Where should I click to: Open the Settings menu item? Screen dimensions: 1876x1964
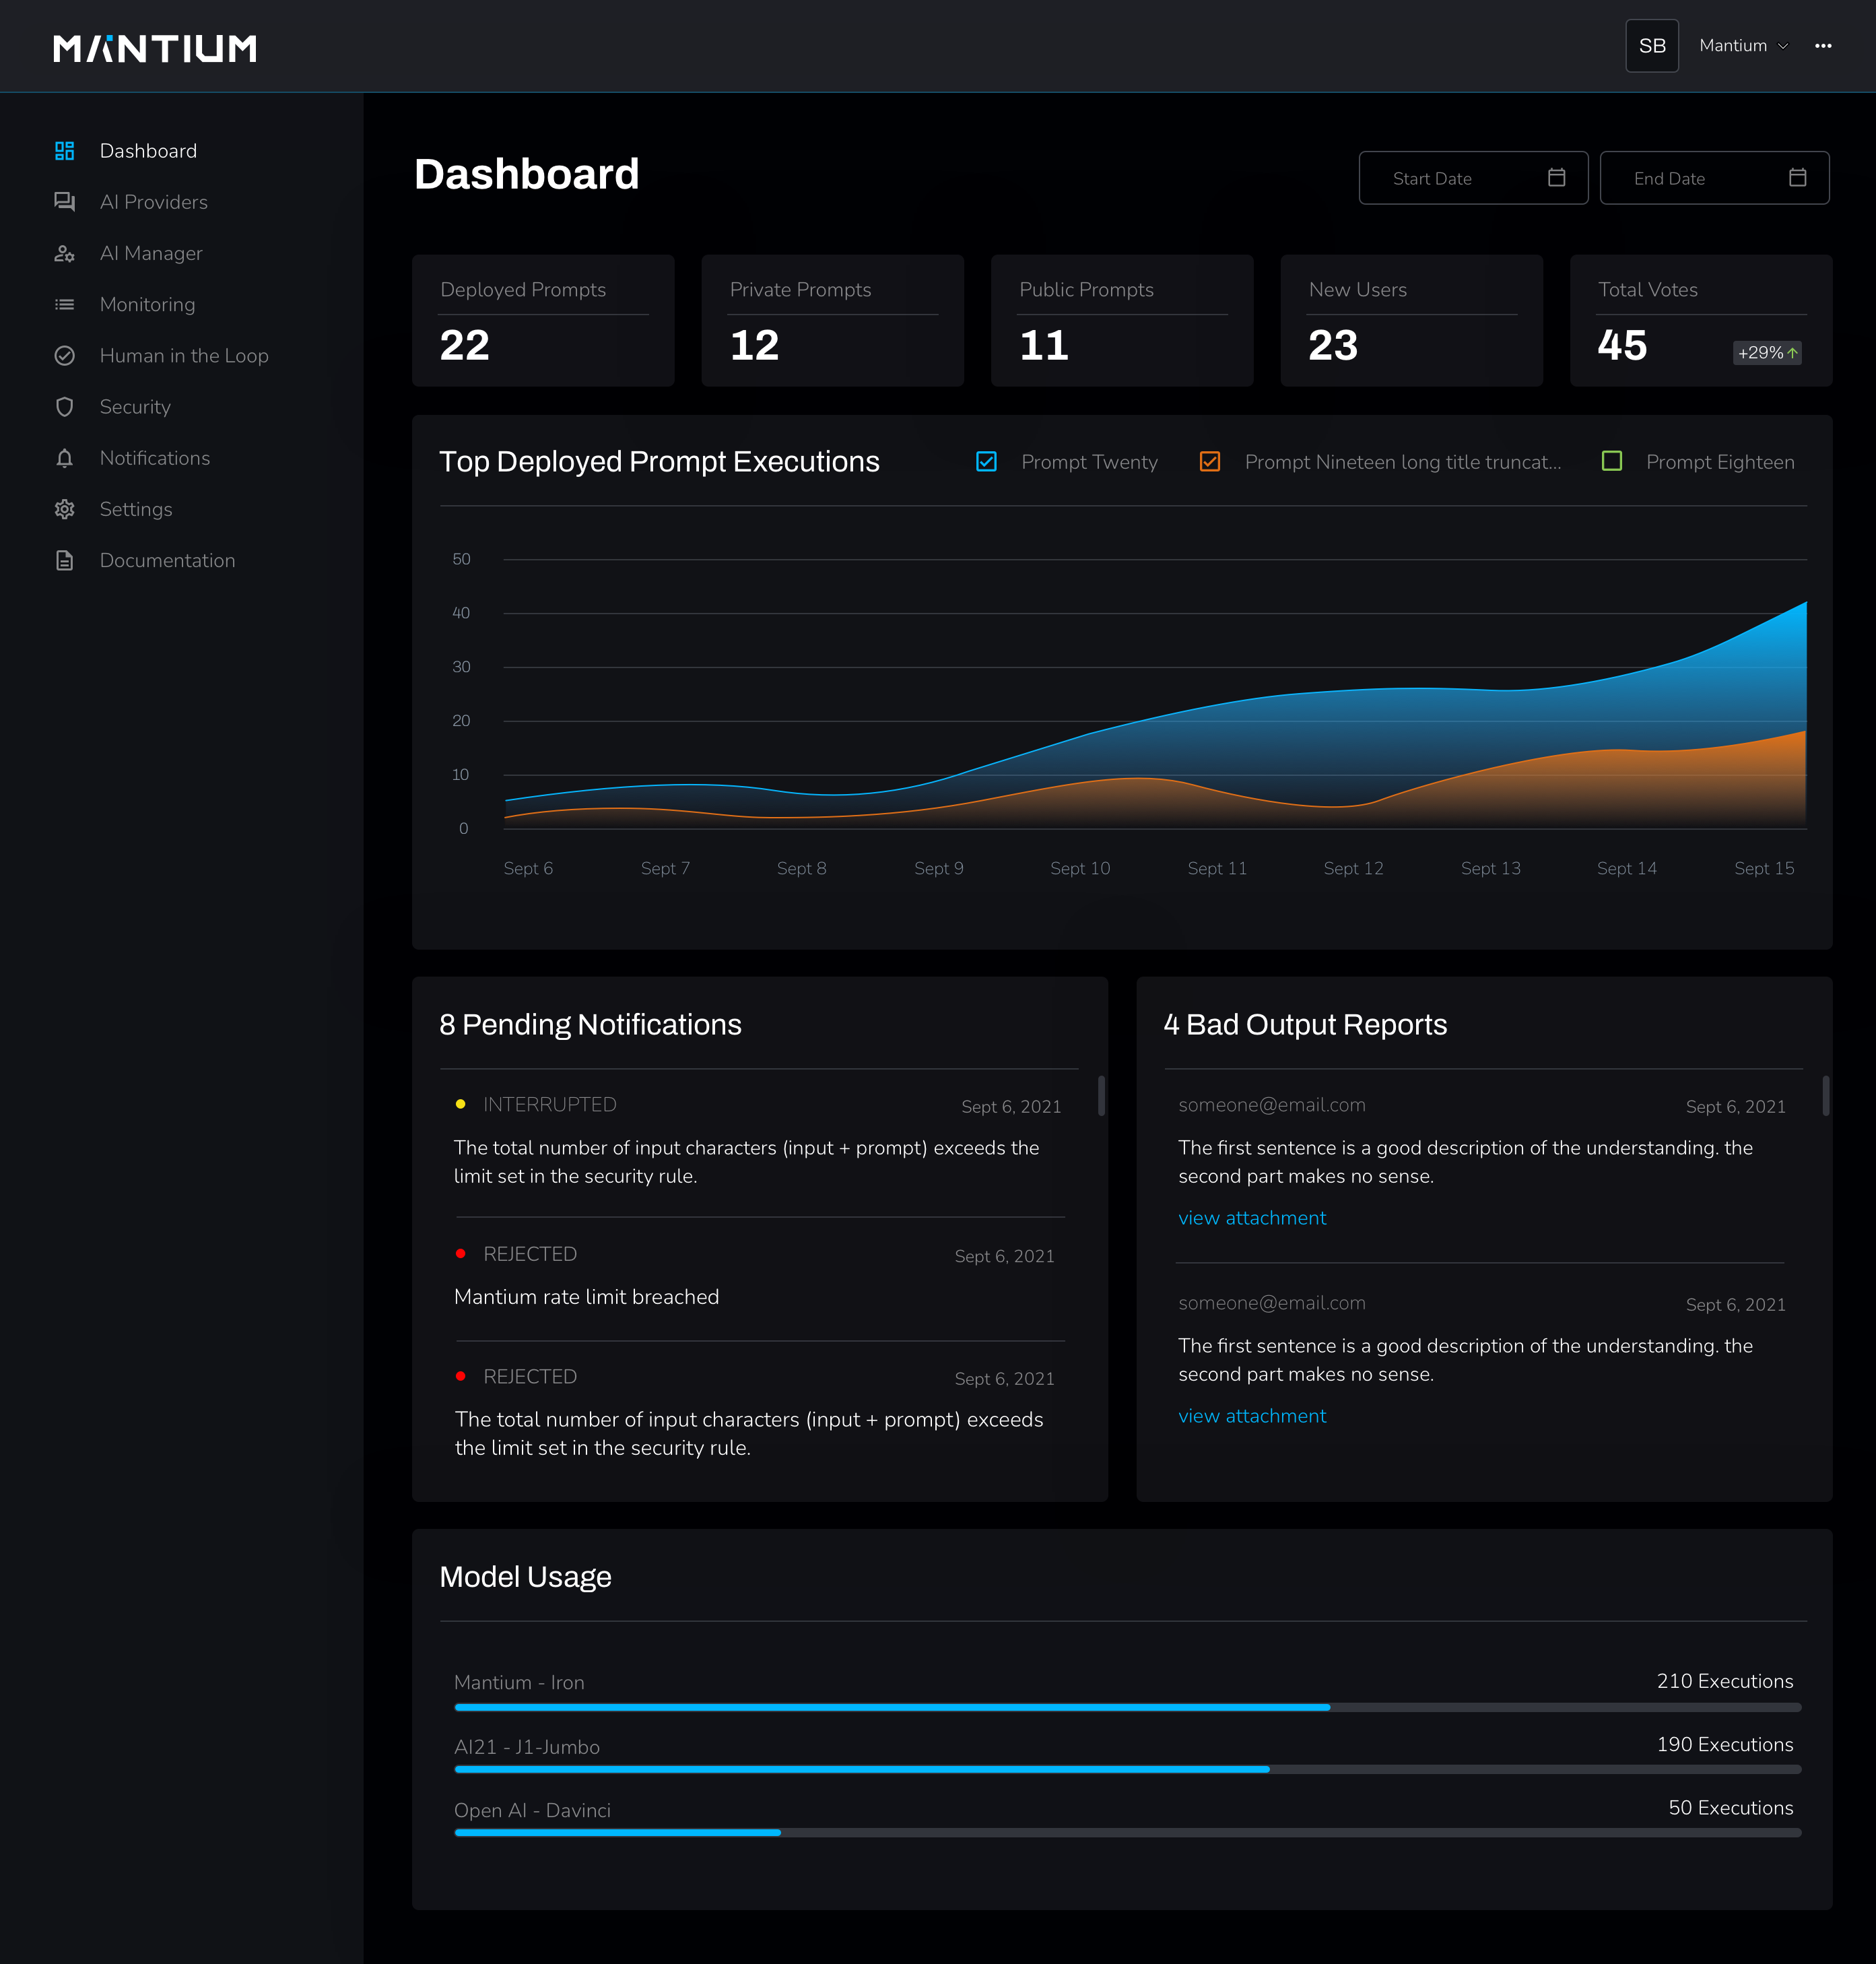click(136, 509)
